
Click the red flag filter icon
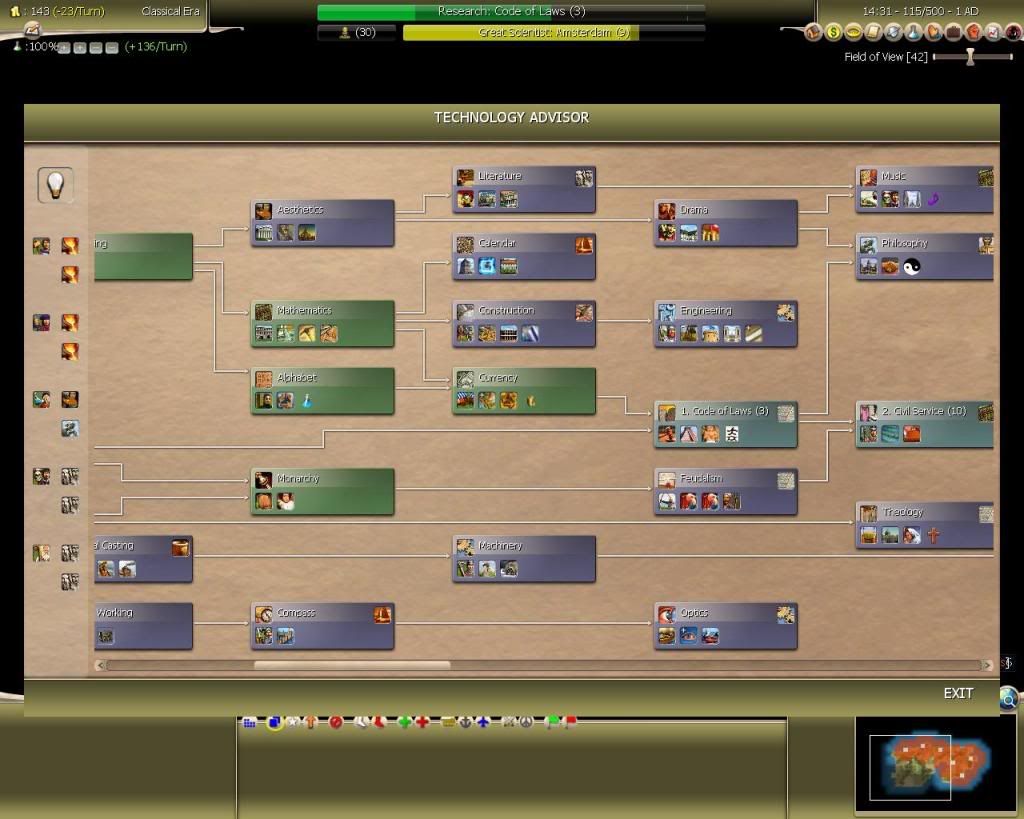(x=570, y=722)
